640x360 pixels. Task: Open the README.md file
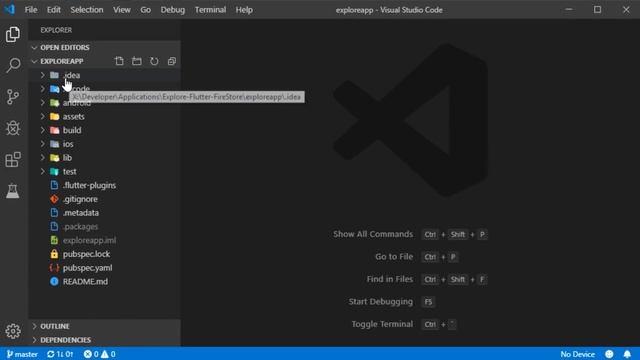(x=85, y=281)
